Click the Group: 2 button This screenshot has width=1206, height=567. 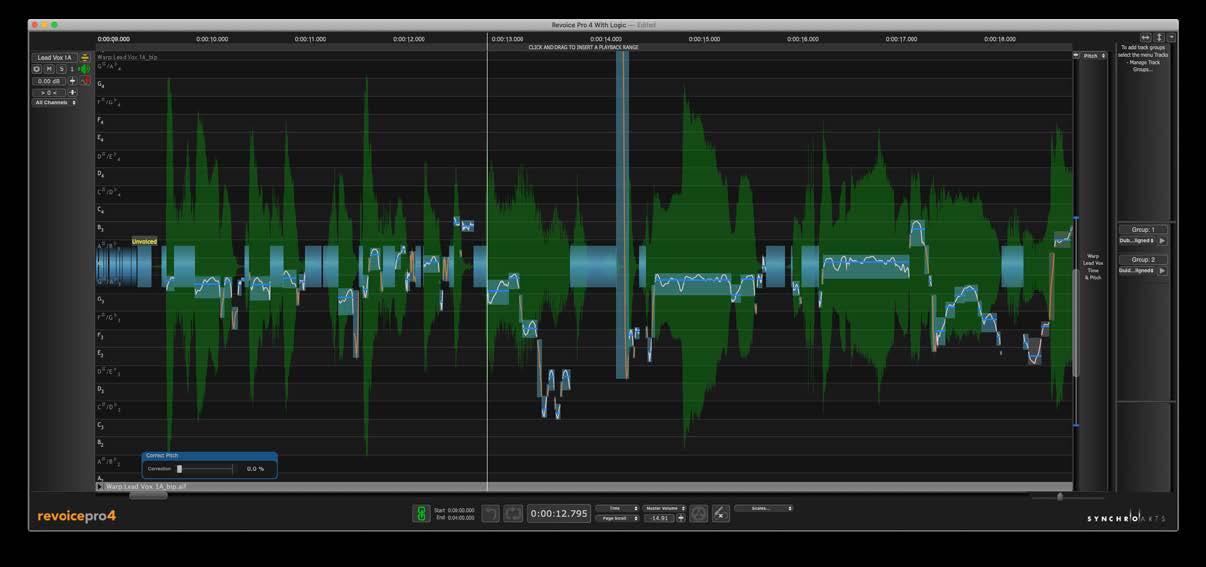(x=1143, y=259)
